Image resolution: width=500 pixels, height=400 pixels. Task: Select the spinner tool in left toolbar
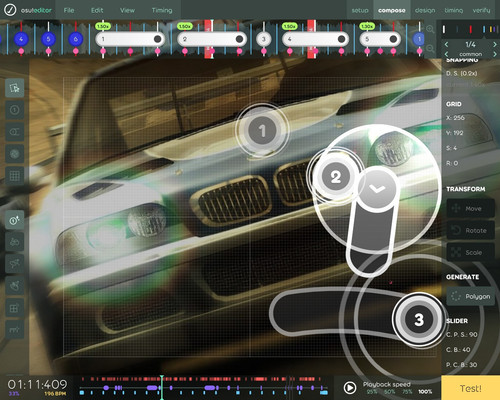[14, 154]
